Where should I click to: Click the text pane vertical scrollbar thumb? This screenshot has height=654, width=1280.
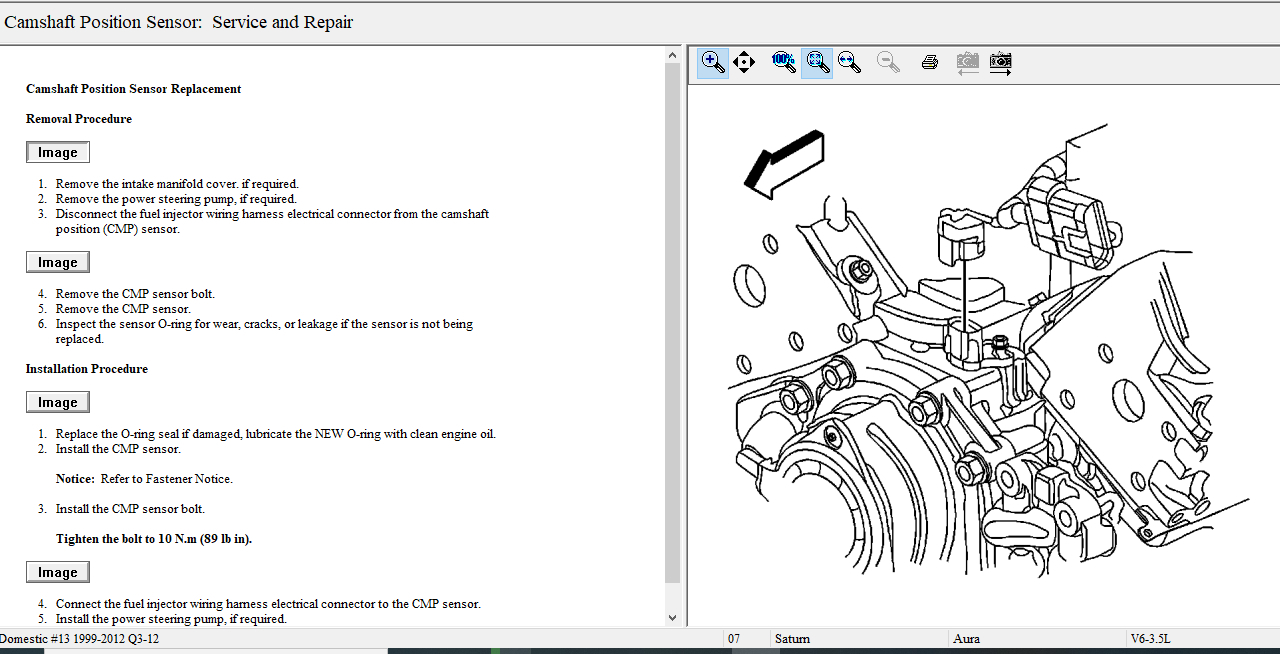pos(672,323)
